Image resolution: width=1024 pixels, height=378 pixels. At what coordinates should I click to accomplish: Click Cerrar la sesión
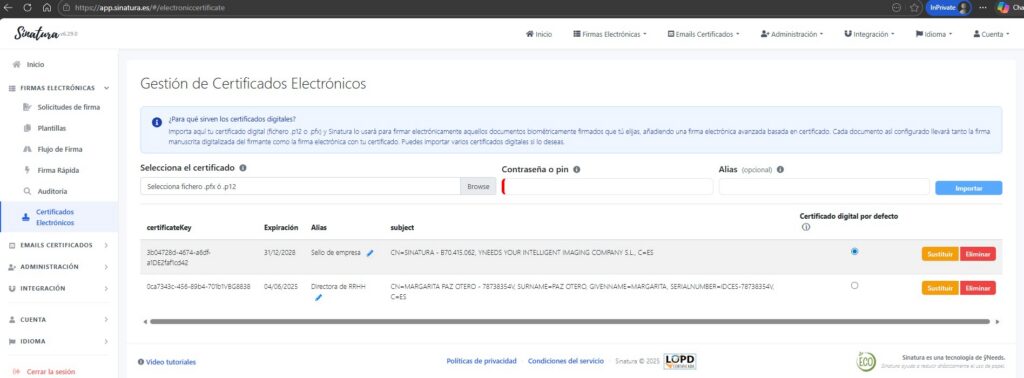coord(44,371)
